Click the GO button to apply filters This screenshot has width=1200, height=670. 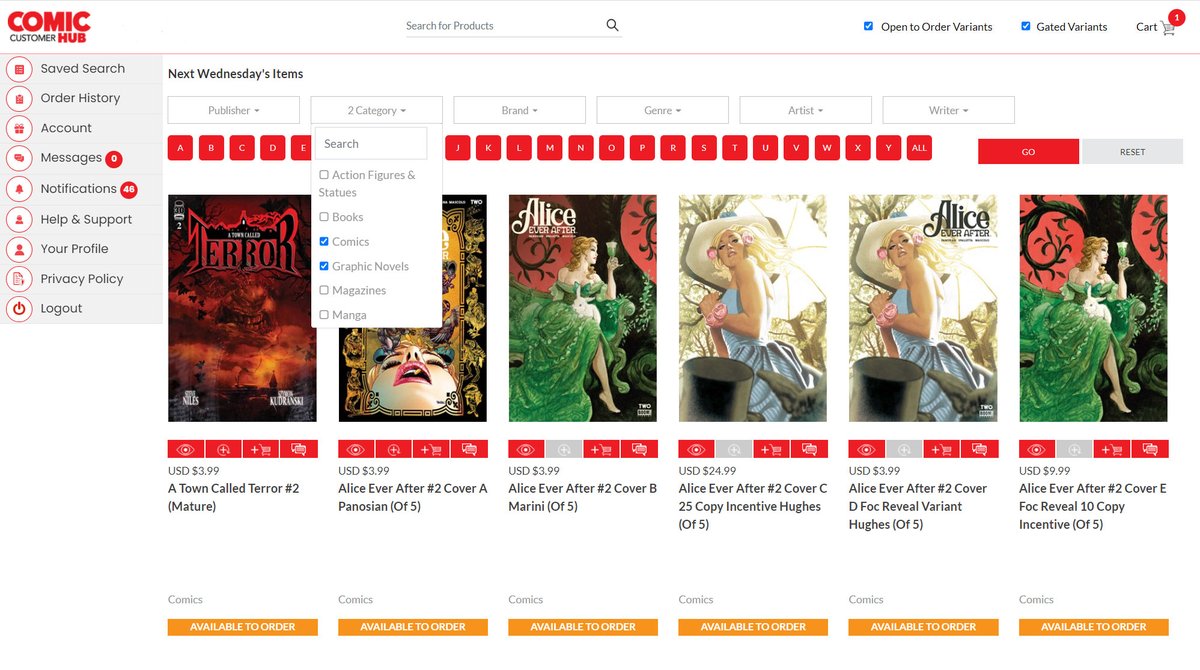pyautogui.click(x=1028, y=151)
